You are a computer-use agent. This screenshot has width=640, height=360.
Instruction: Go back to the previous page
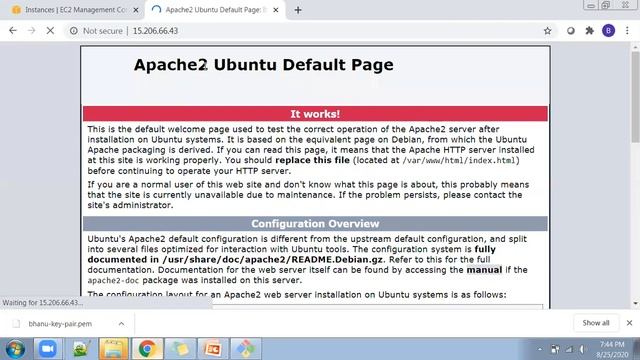pos(13,31)
